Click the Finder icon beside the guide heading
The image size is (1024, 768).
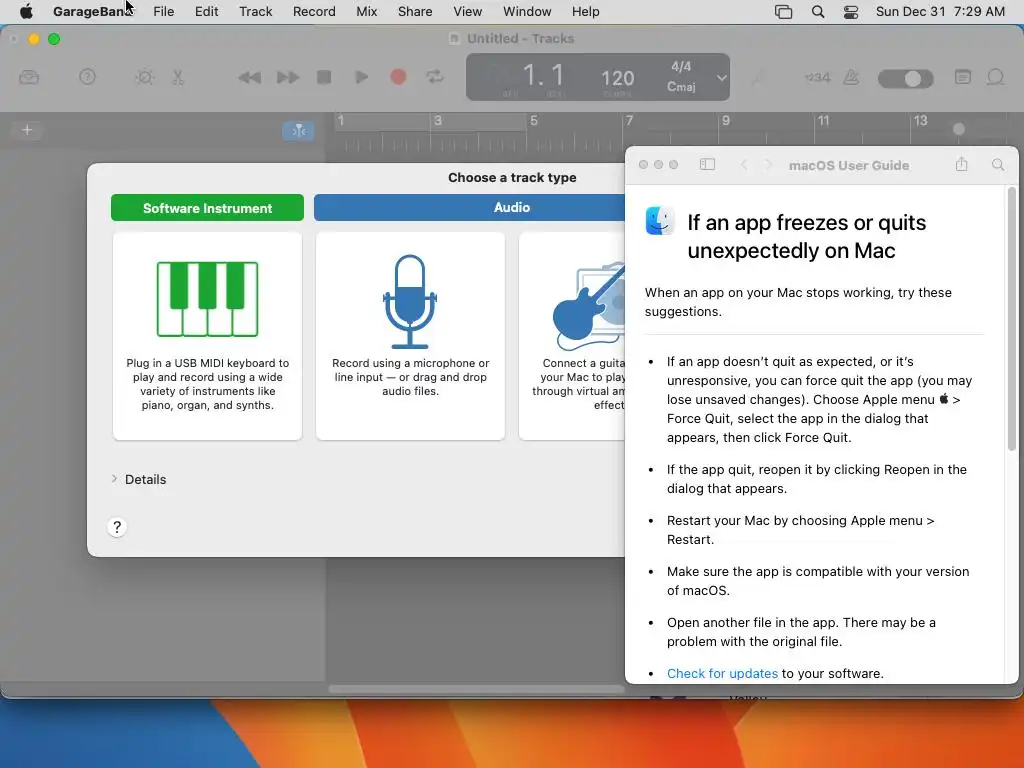660,220
